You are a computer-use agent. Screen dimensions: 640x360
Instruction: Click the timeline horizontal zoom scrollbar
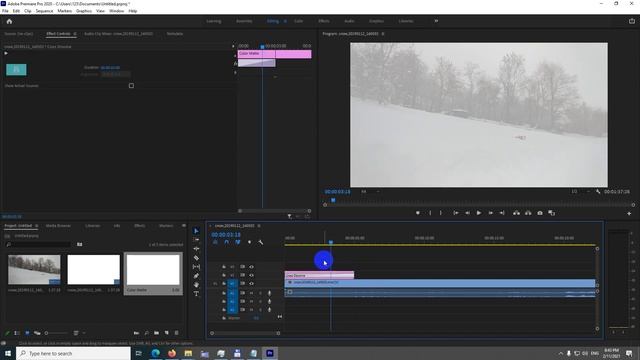coord(245,333)
